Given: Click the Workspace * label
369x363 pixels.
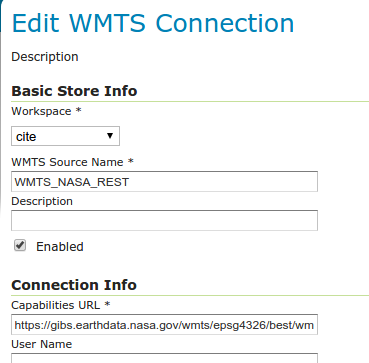Looking at the screenshot, I should [46, 111].
